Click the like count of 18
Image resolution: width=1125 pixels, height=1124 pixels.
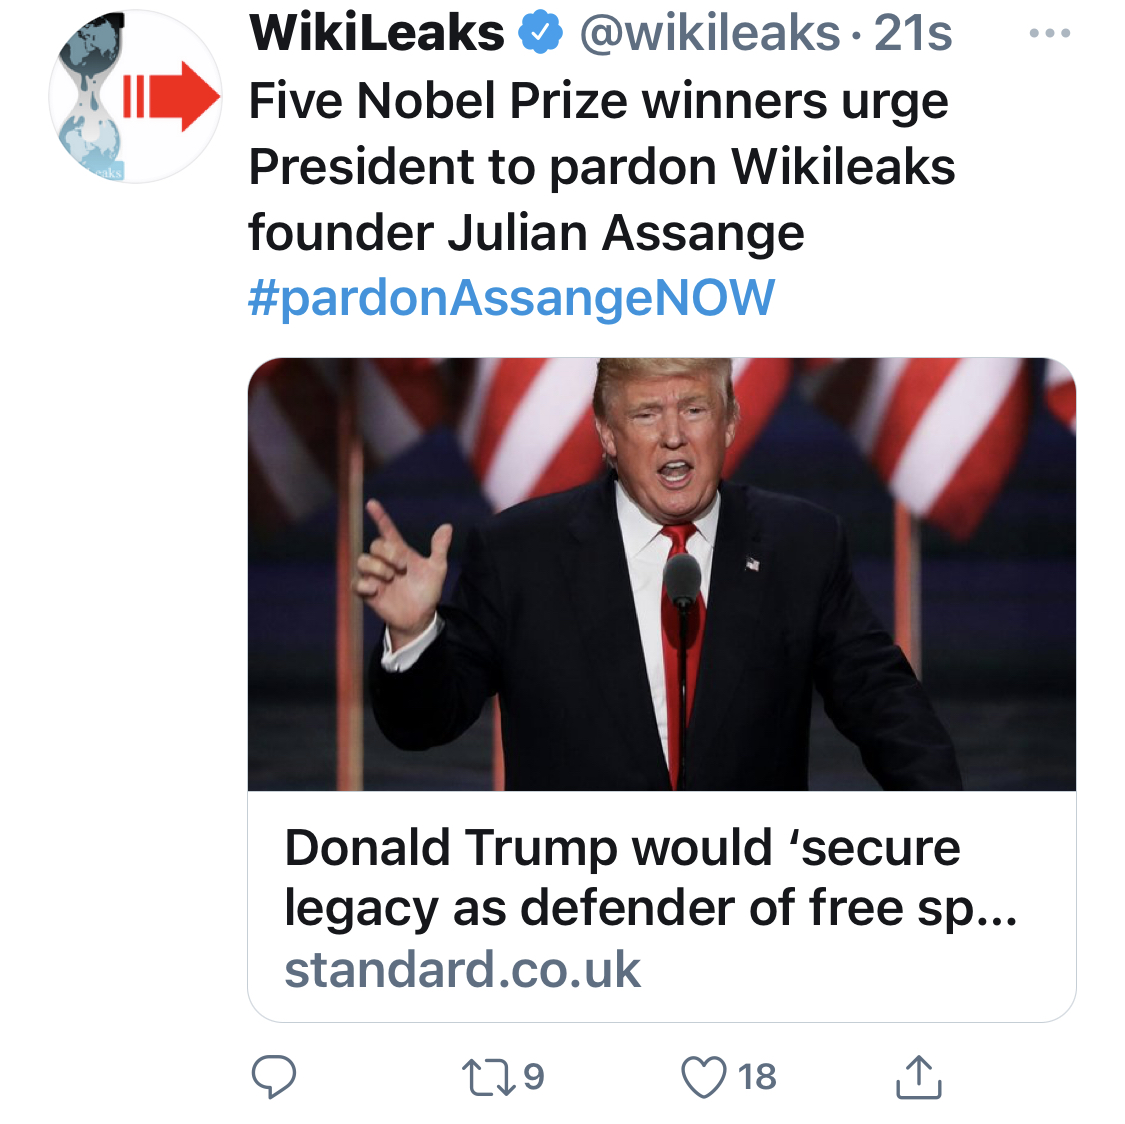[x=757, y=1077]
